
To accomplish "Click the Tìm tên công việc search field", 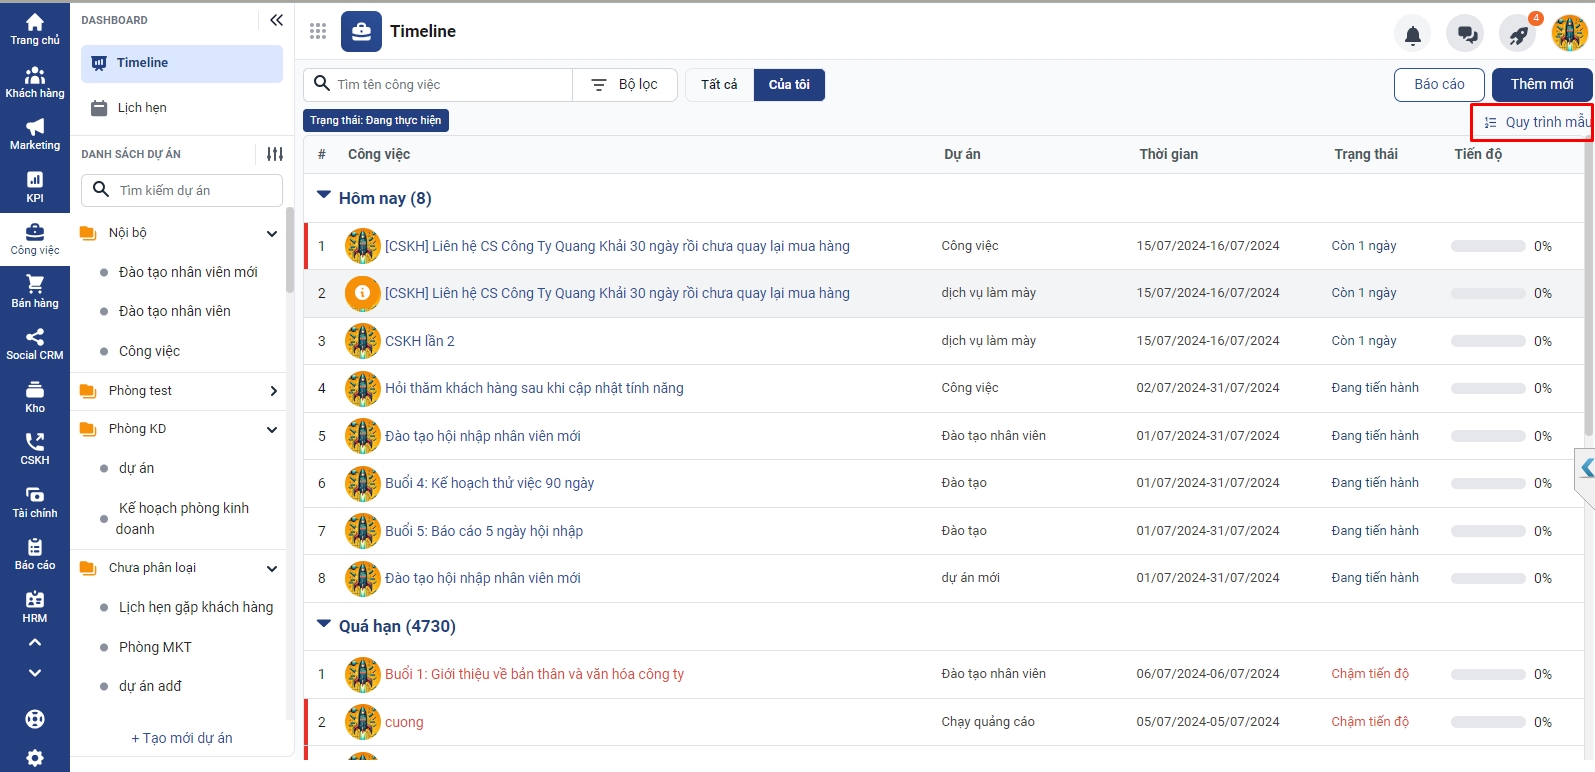I will pos(450,85).
